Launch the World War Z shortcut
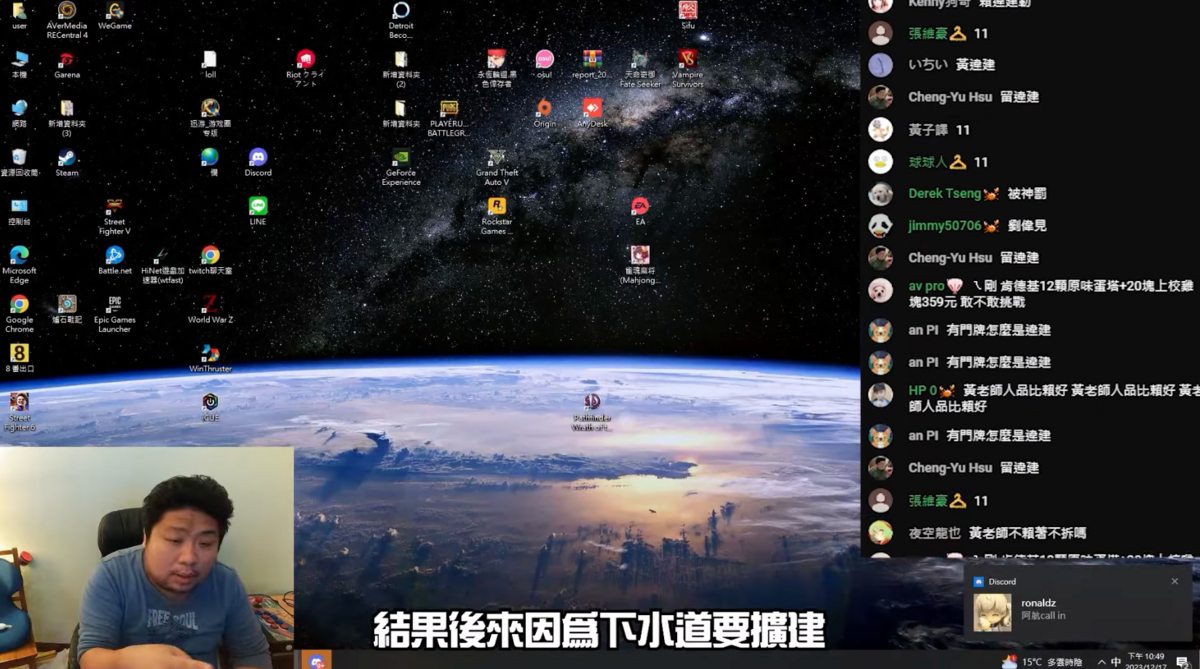 210,309
